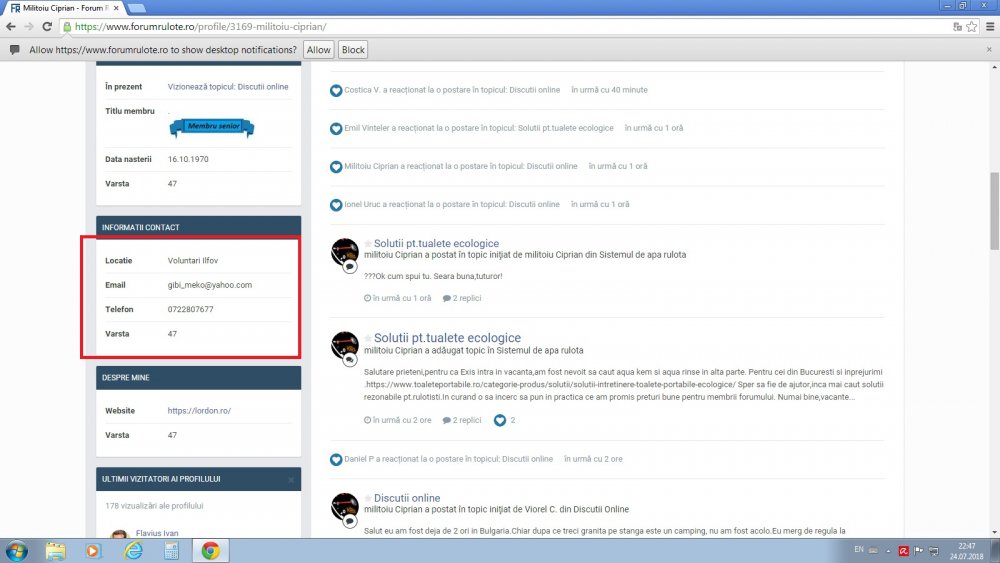Open the lordon.ro website link
Image resolution: width=1000 pixels, height=563 pixels.
[x=199, y=411]
